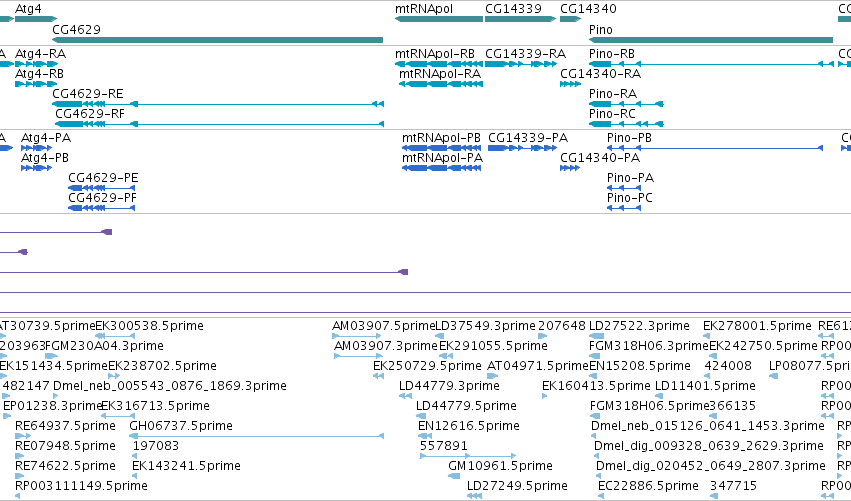This screenshot has width=851, height=501.
Task: Select EST LD44779.3prime
Action: point(449,386)
